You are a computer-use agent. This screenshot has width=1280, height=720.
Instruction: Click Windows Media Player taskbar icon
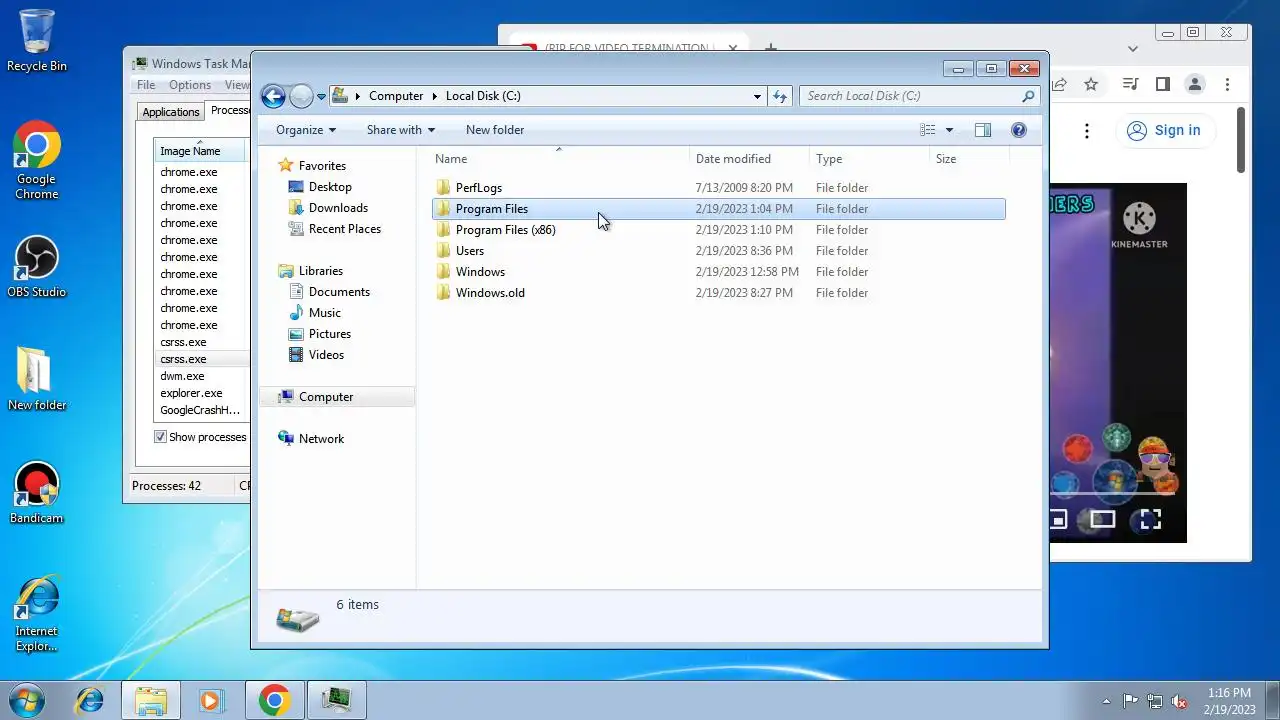point(210,700)
